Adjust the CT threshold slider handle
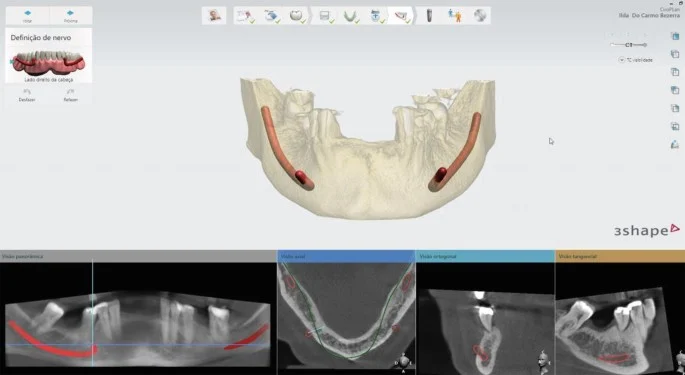The height and width of the screenshot is (375, 685). tap(630, 45)
